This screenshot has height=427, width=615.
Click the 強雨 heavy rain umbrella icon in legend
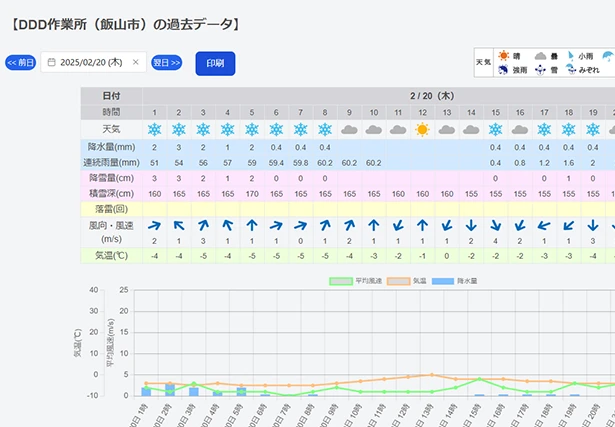[503, 70]
